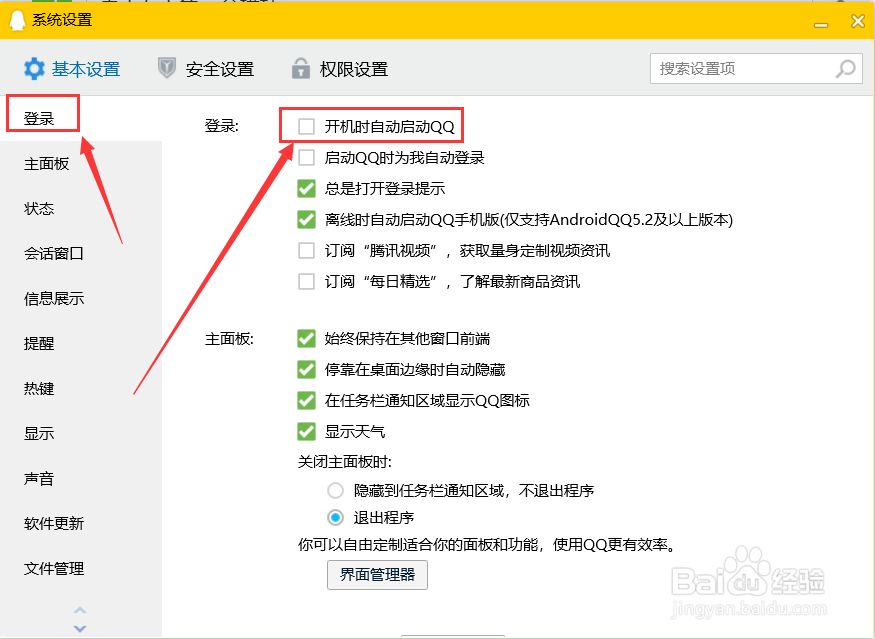875x639 pixels.
Task: Open 热键 settings from the sidebar
Action: [x=38, y=388]
